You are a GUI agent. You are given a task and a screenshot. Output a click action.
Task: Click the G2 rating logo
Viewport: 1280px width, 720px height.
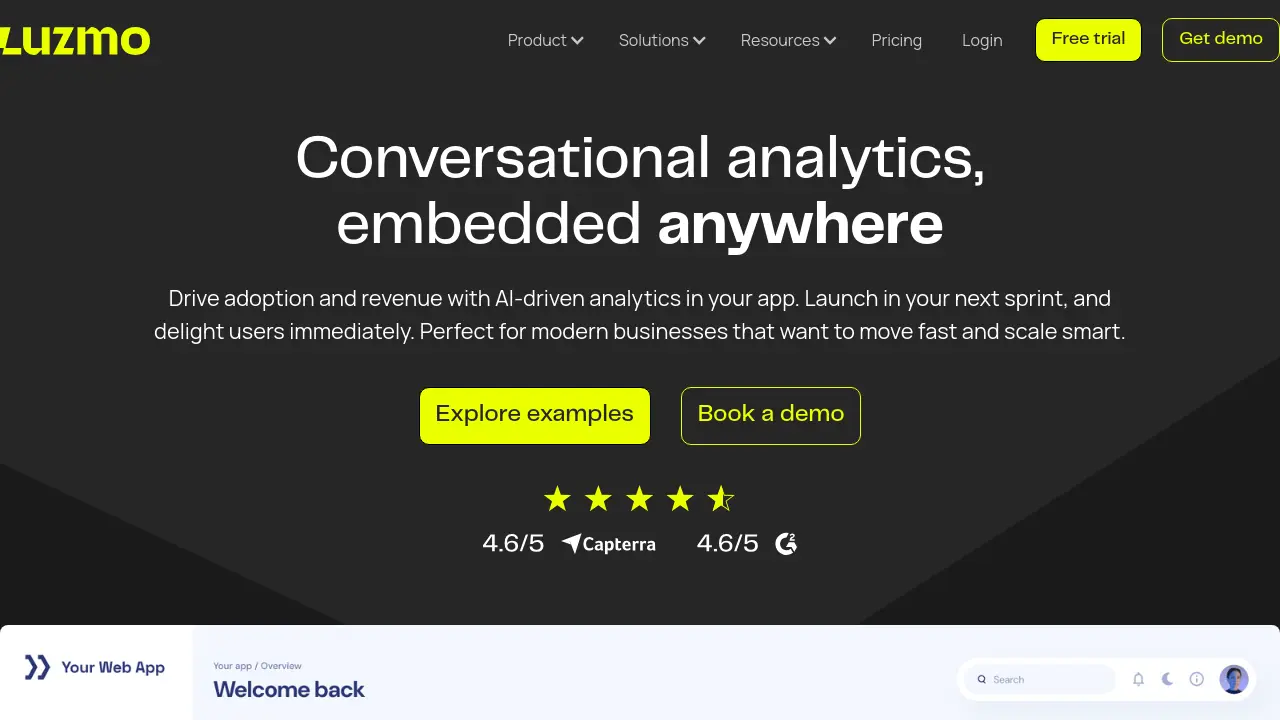(786, 544)
